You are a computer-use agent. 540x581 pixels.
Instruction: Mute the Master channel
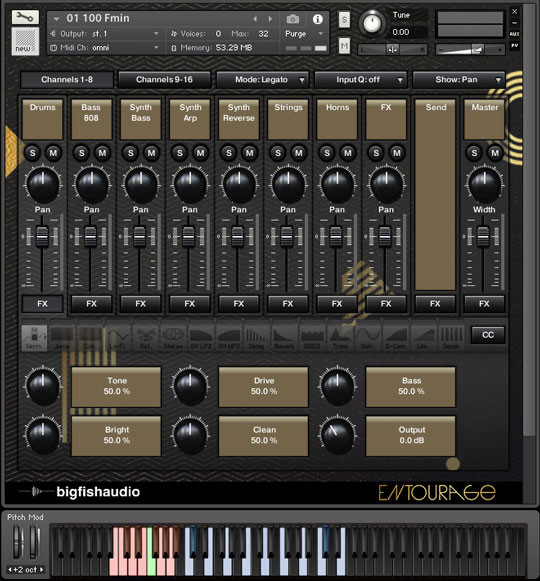495,153
